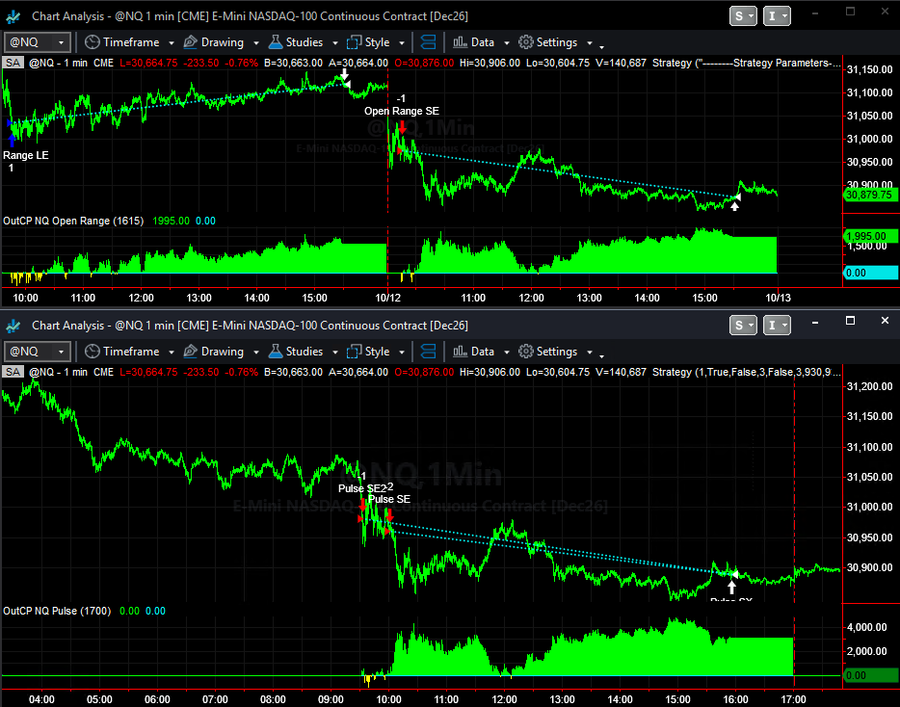Open the S dropdown button in bottom title bar
Viewport: 900px width, 707px height.
tap(743, 325)
